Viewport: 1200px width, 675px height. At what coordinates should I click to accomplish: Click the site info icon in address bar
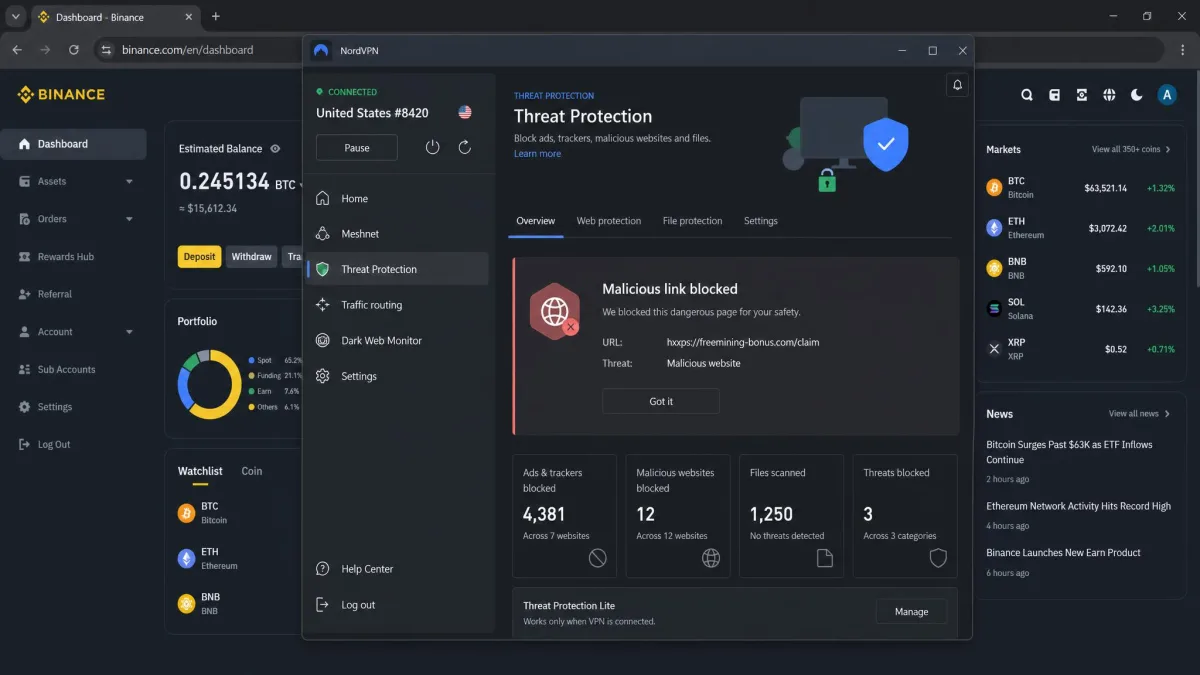106,49
